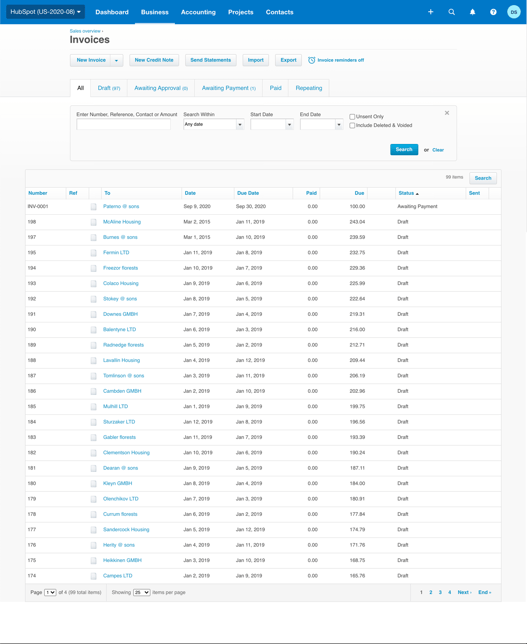This screenshot has height=644, width=527.
Task: Click the New Credit Note button
Action: pyautogui.click(x=154, y=60)
